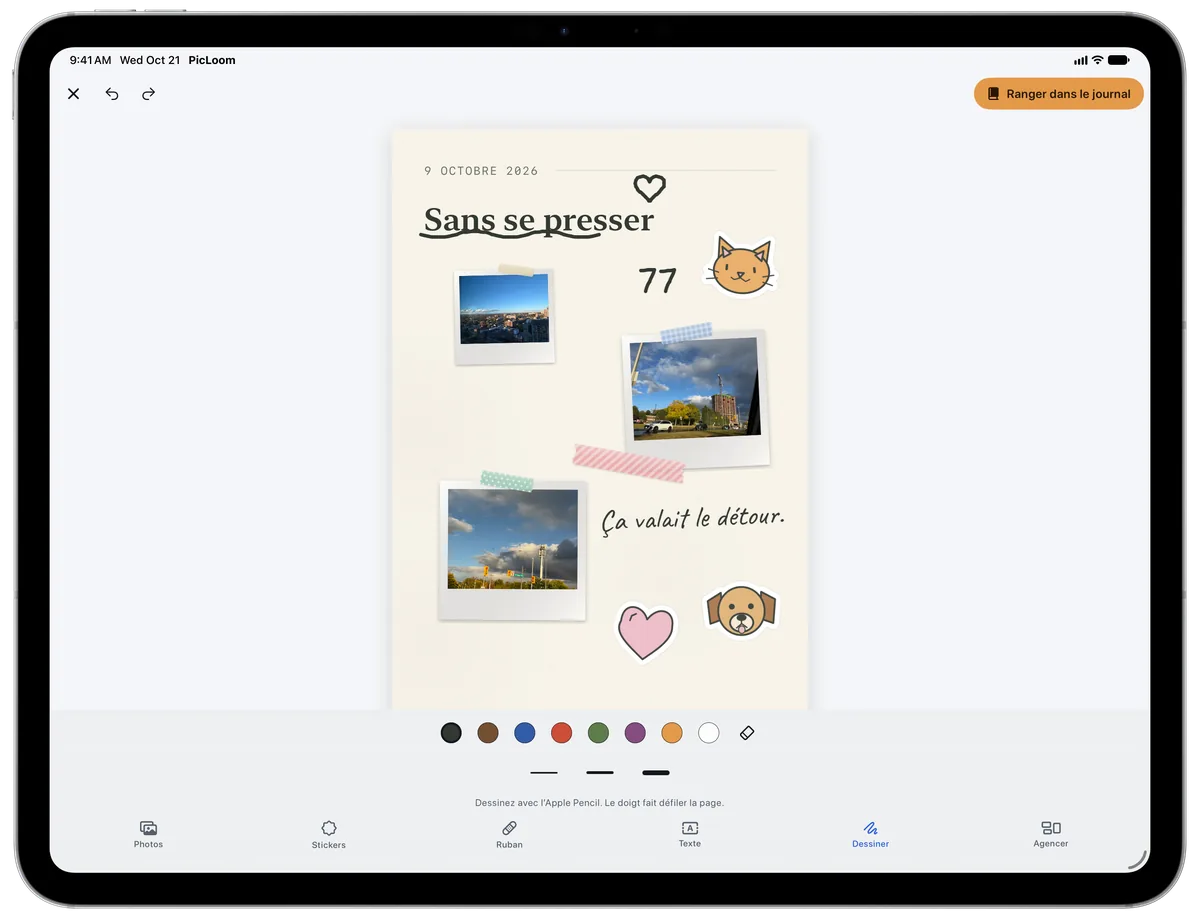Choose the thinnest stroke width
The image size is (1200, 920).
[544, 773]
